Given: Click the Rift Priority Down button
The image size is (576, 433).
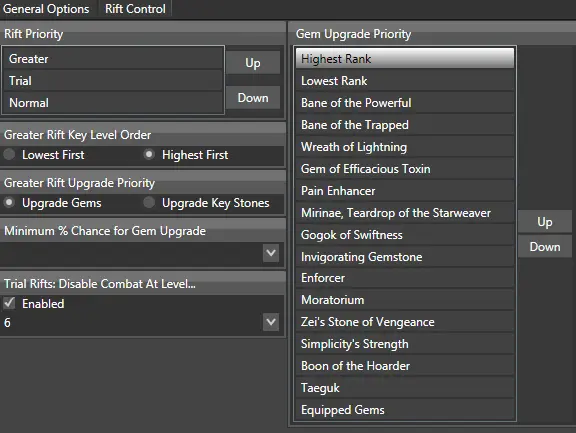Looking at the screenshot, I should coord(253,98).
